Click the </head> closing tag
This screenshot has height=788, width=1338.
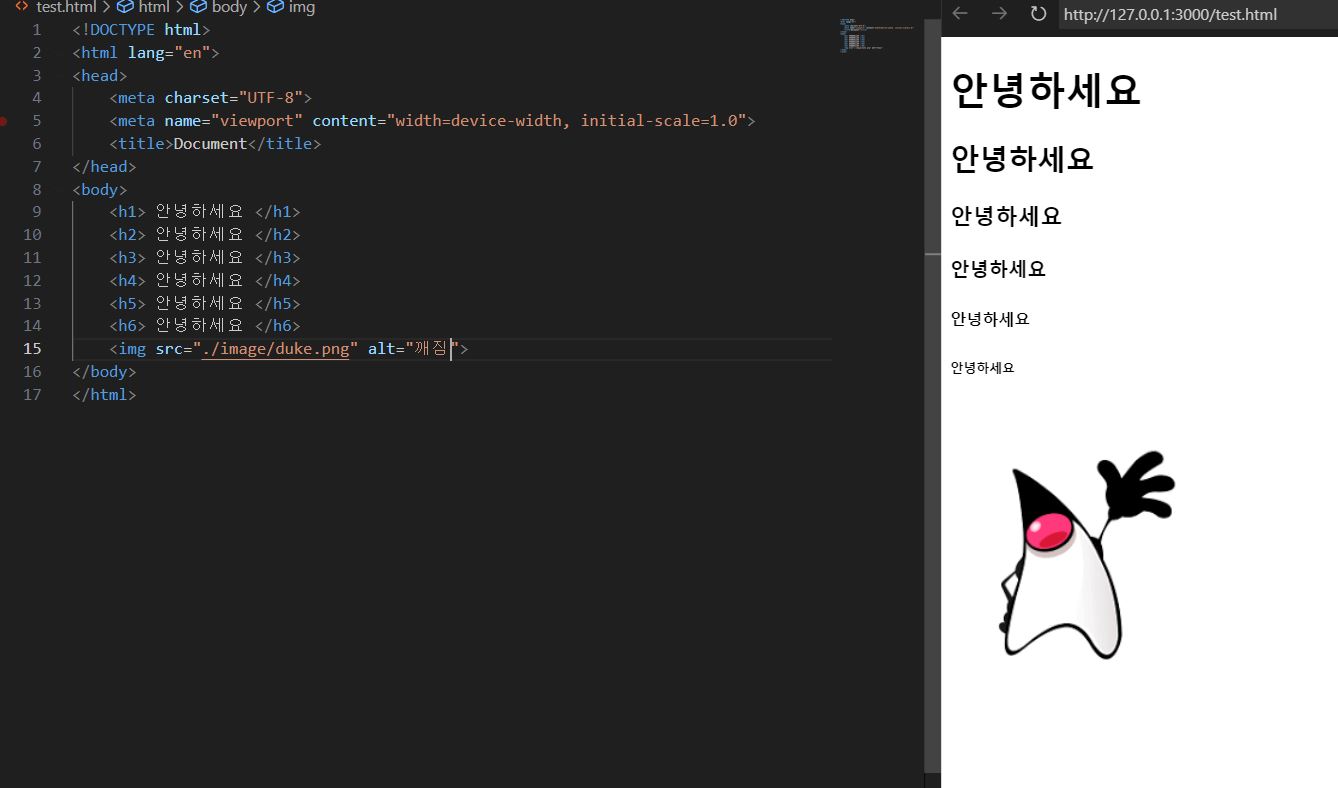click(x=104, y=167)
